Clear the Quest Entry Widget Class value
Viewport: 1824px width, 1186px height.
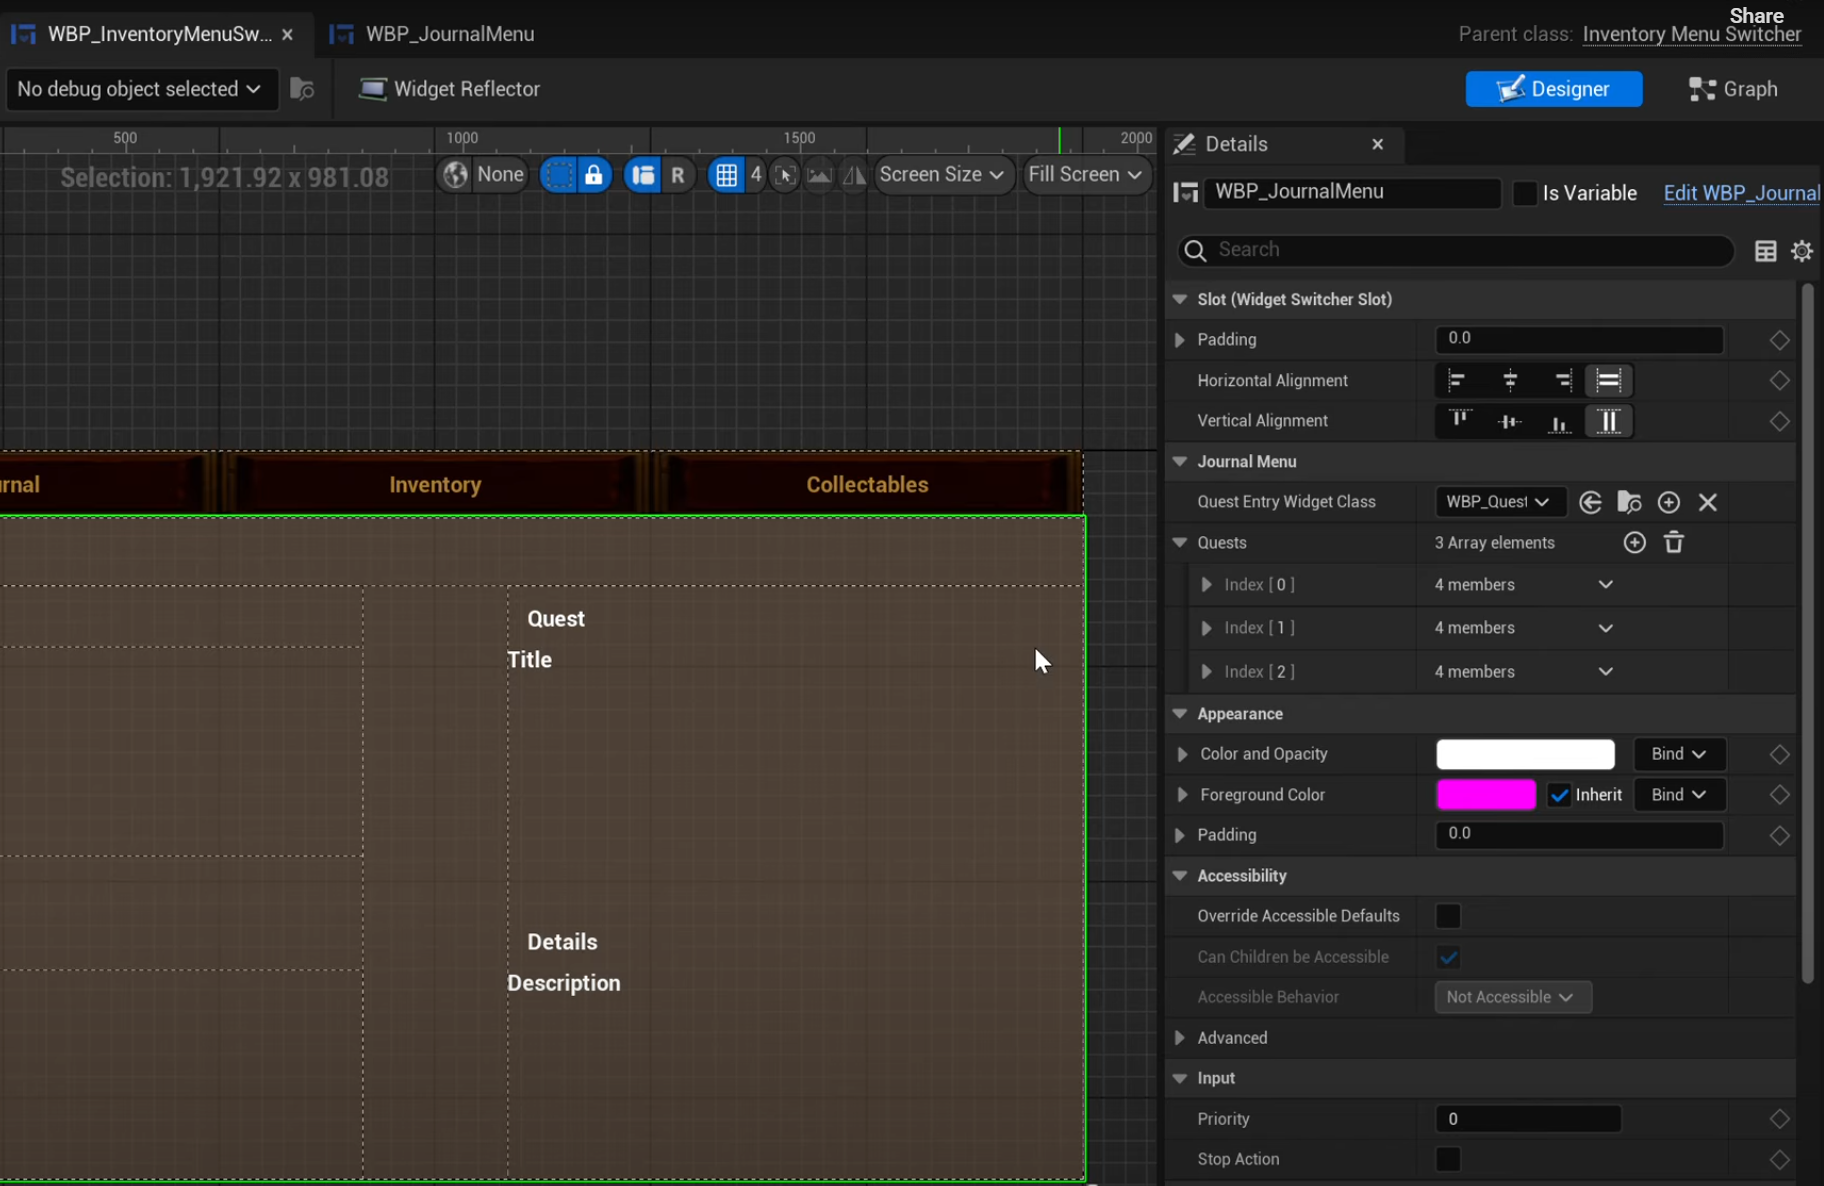pos(1707,502)
